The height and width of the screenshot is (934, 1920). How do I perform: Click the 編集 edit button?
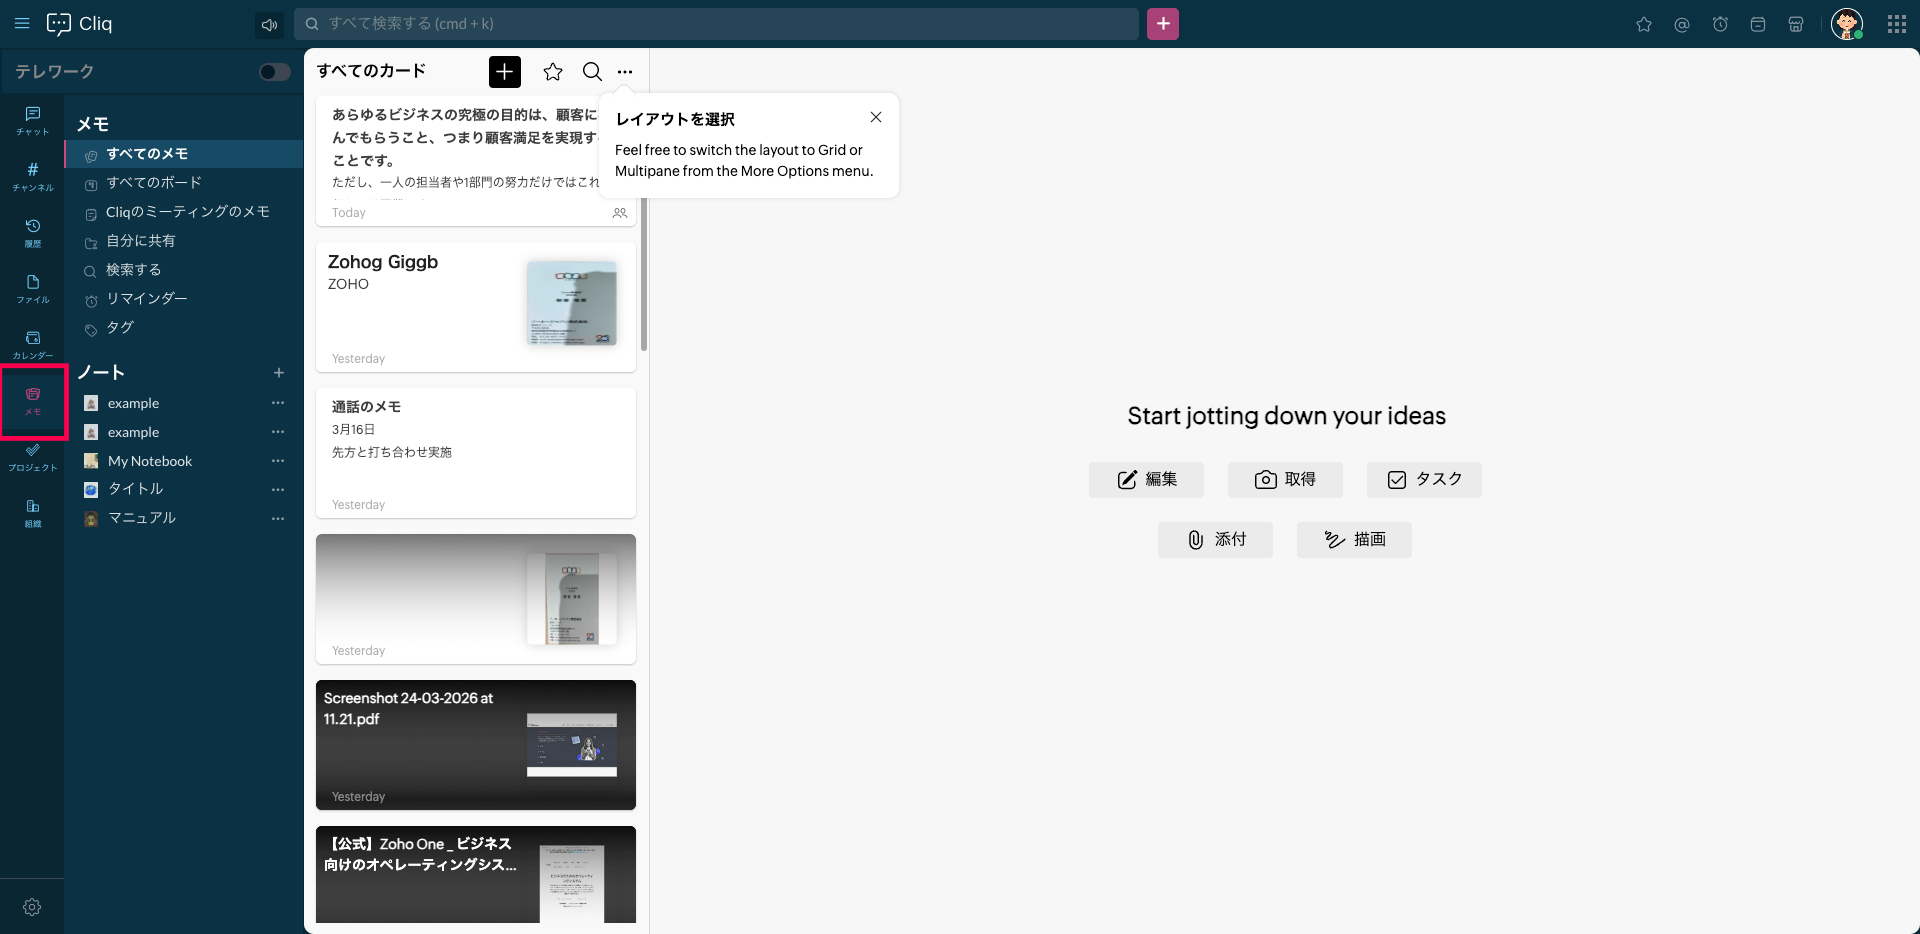click(1146, 480)
